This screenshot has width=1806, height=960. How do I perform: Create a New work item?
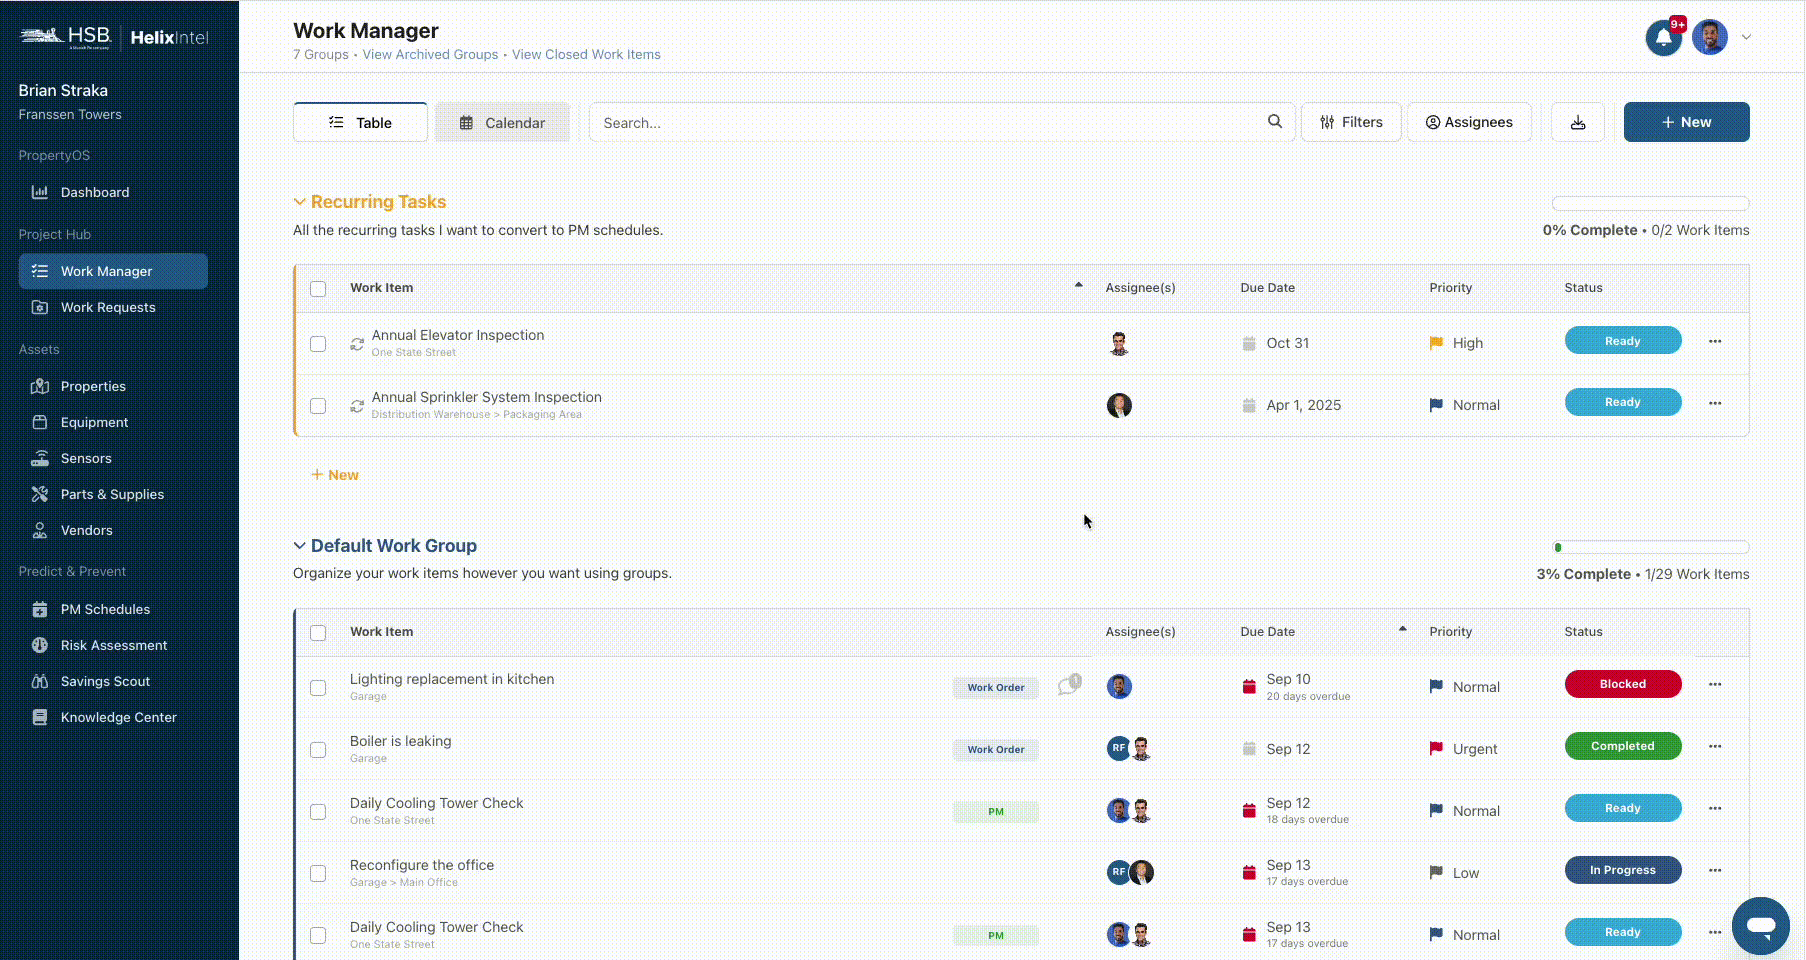coord(1686,122)
